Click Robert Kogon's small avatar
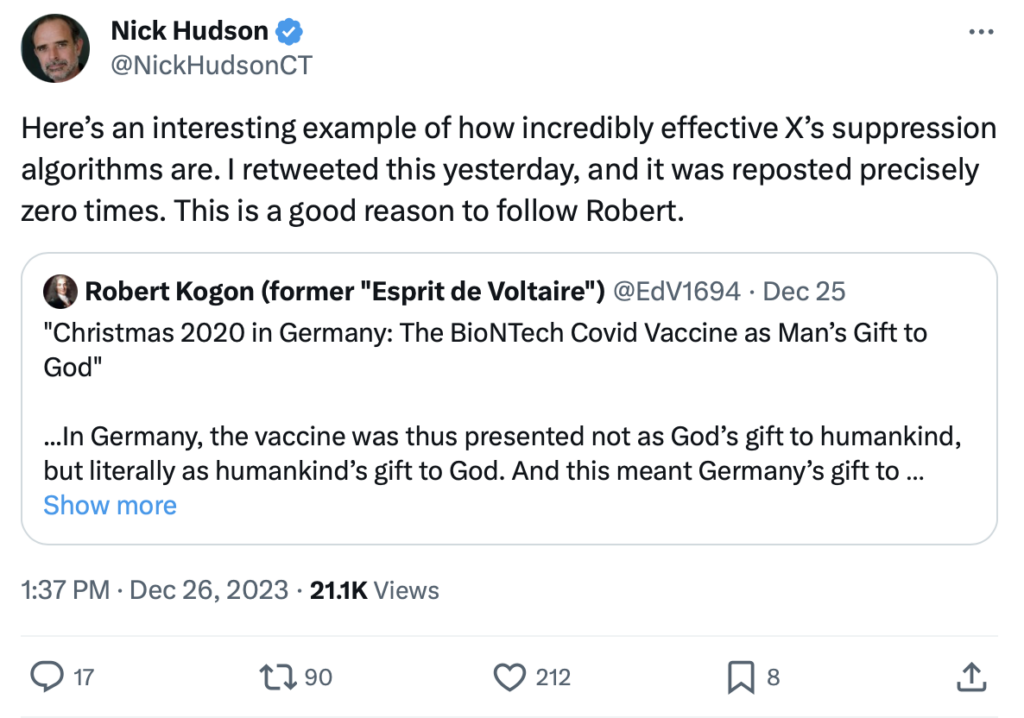Image resolution: width=1024 pixels, height=718 pixels. [60, 291]
